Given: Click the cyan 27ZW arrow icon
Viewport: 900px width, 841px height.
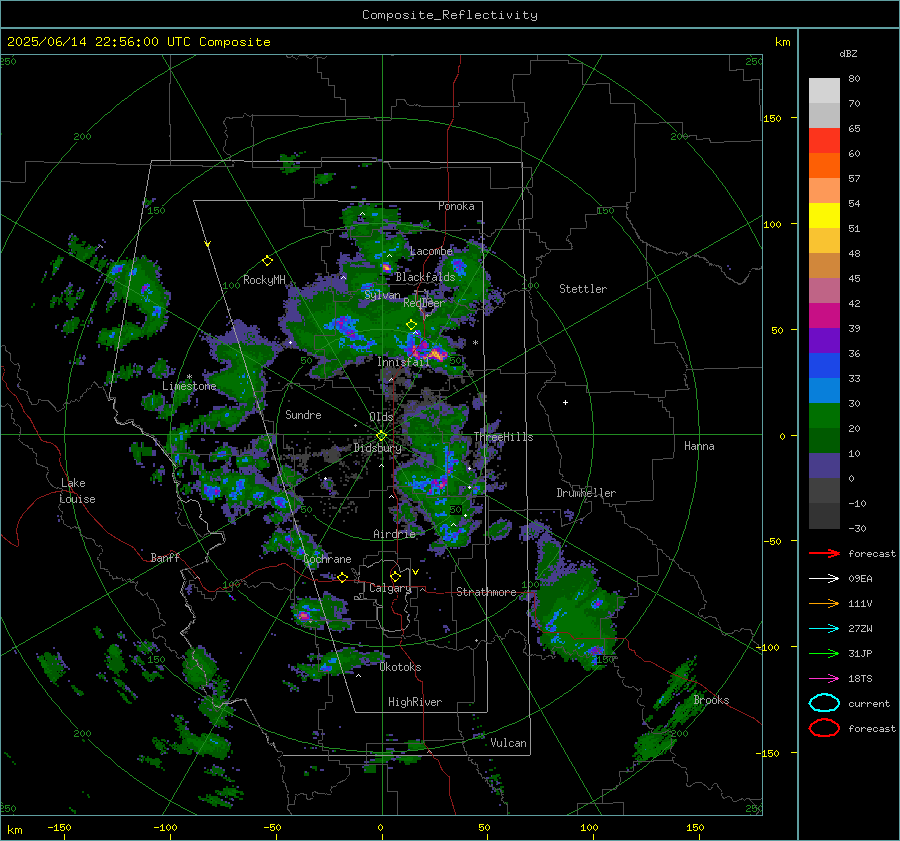Looking at the screenshot, I should 824,629.
